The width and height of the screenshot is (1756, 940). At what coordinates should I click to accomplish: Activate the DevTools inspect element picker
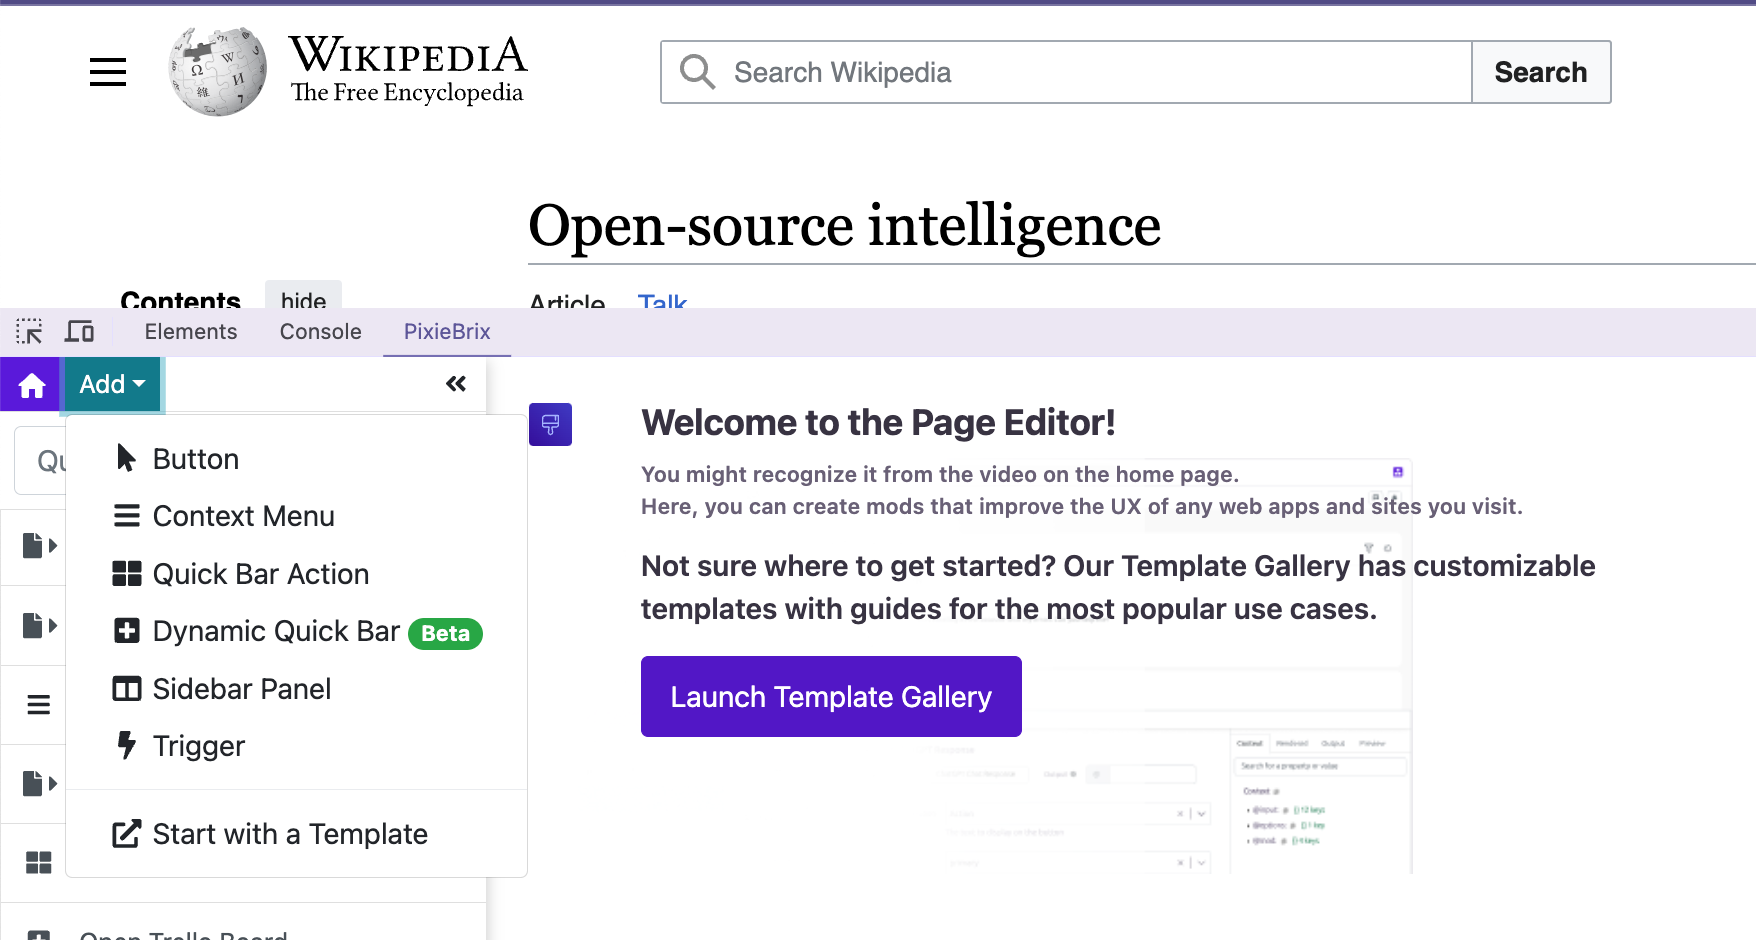29,331
